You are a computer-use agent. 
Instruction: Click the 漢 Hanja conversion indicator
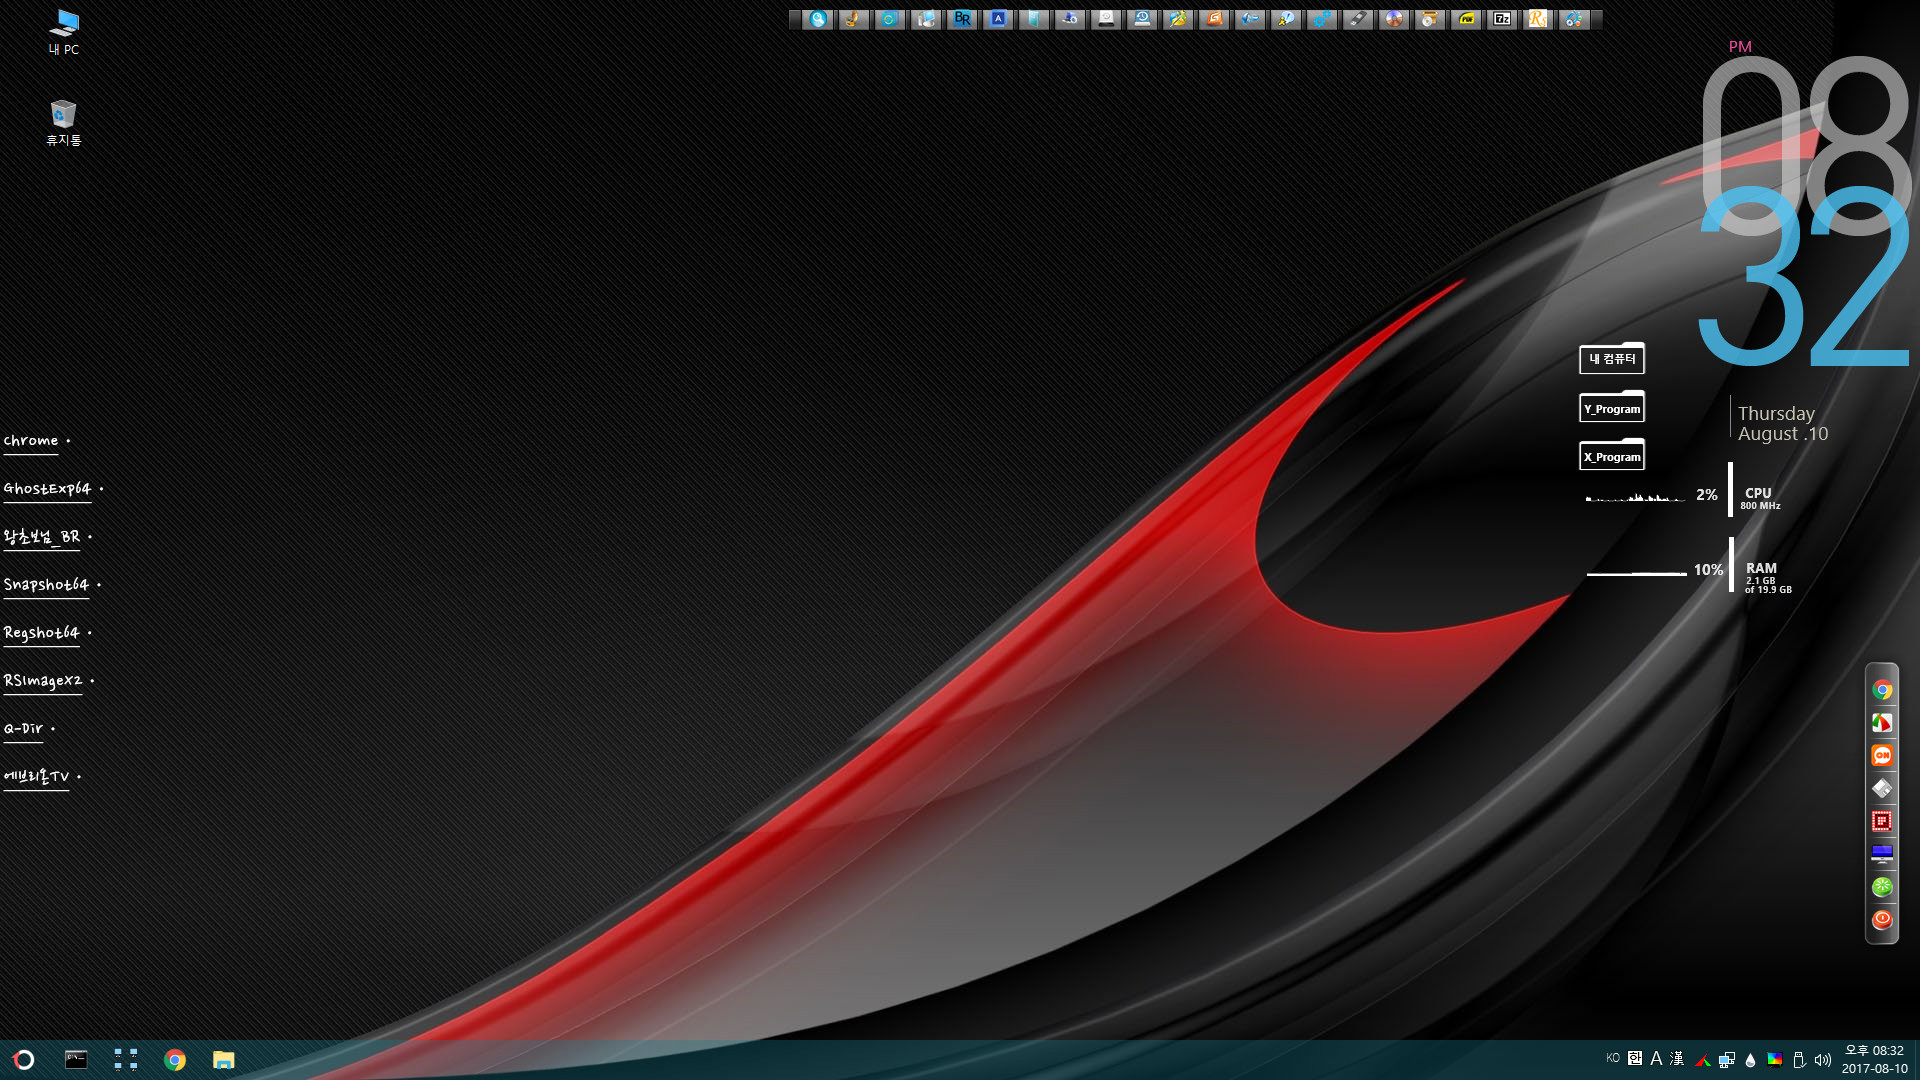1677,1058
